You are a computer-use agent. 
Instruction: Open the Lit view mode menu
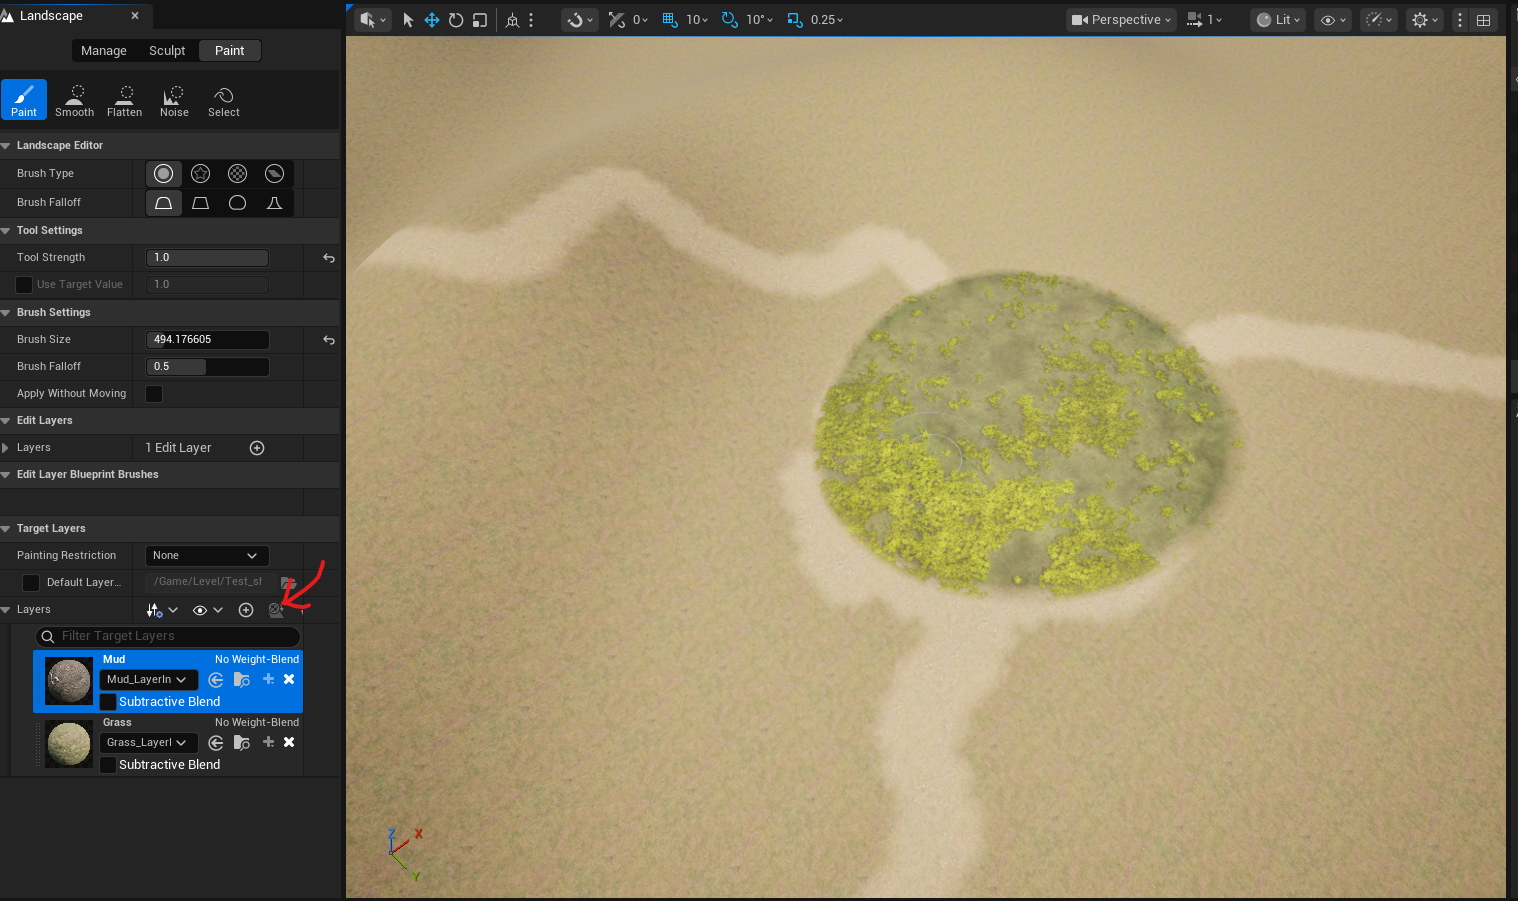pyautogui.click(x=1280, y=20)
